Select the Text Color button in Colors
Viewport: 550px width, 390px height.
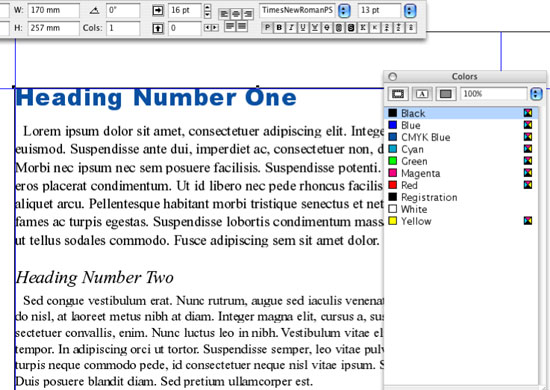[x=422, y=94]
